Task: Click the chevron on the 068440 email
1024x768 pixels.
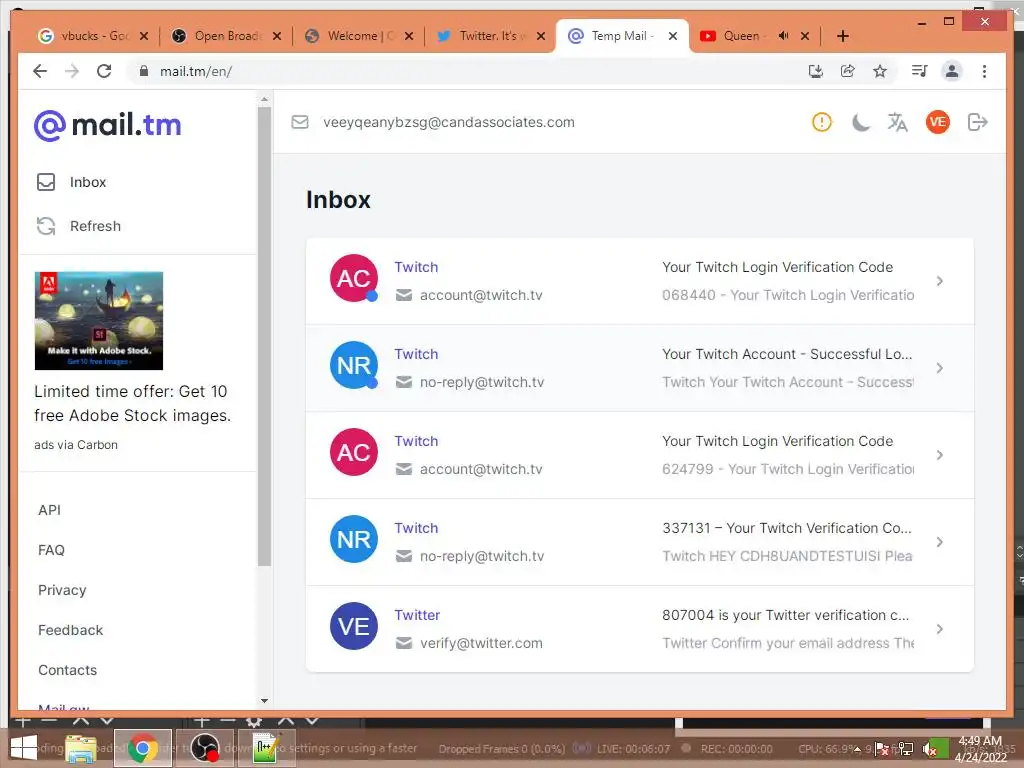Action: coord(939,281)
